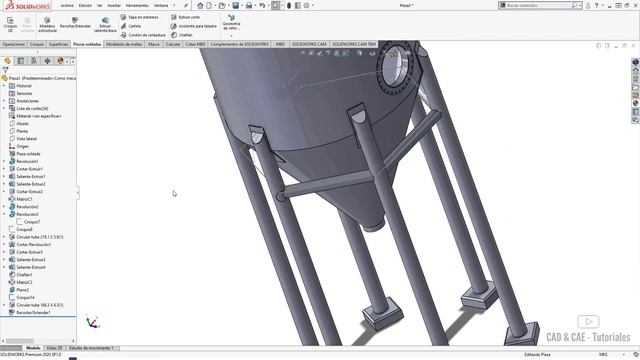This screenshot has height=360, width=640.
Task: Open the Archivo menu
Action: coord(67,6)
